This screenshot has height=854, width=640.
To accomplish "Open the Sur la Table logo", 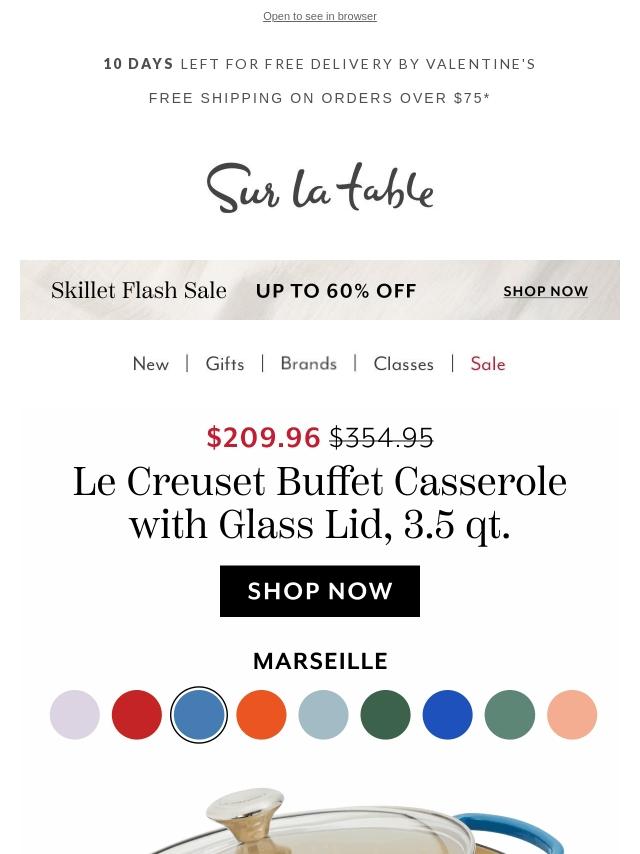I will point(320,188).
